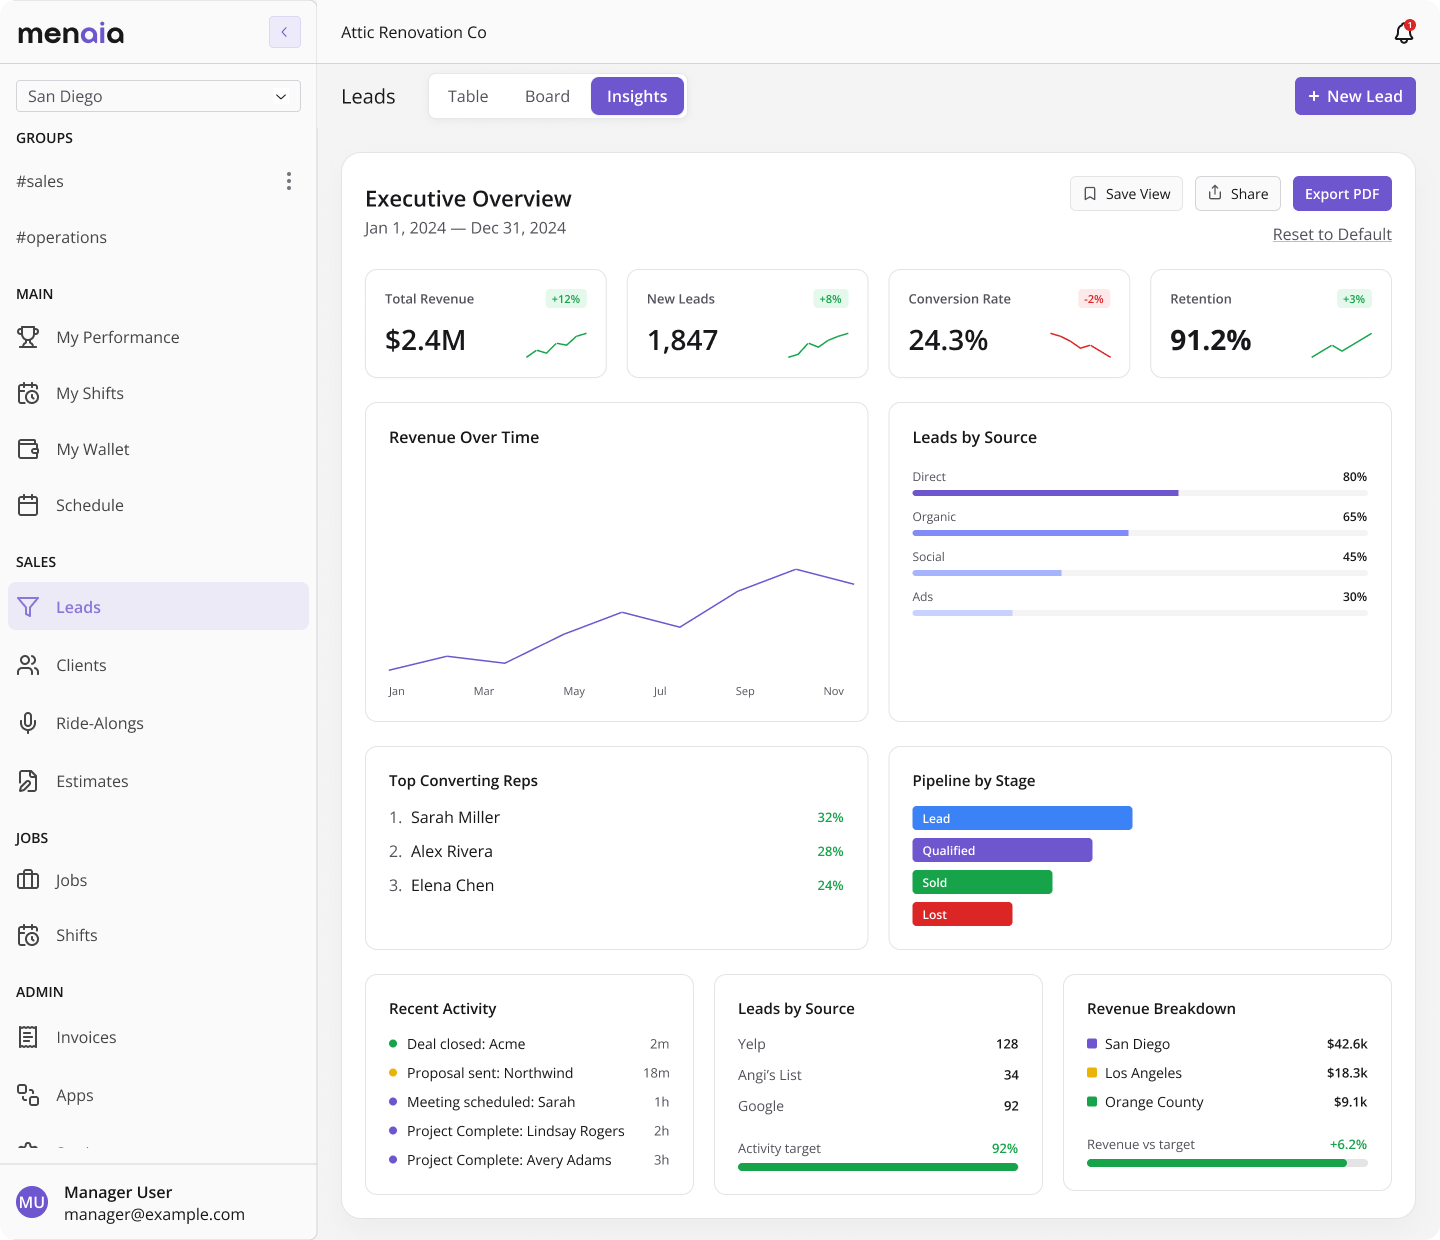Click the Ads source progress bar
Screen dimensions: 1440x1240
pos(1140,613)
